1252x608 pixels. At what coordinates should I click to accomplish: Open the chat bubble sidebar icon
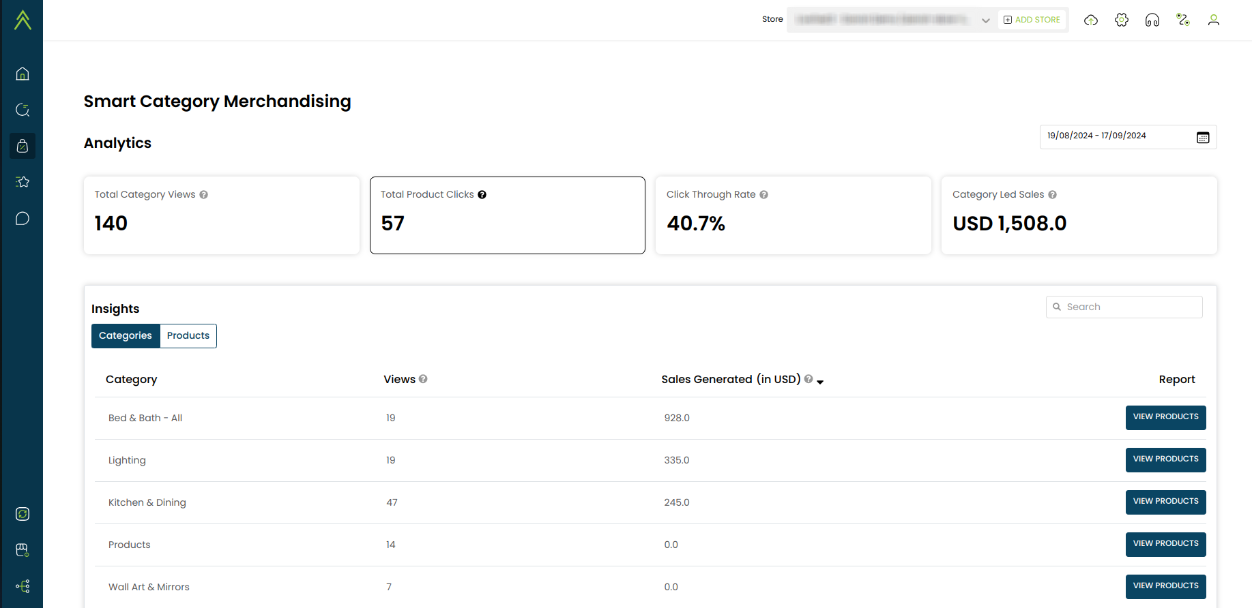click(22, 218)
